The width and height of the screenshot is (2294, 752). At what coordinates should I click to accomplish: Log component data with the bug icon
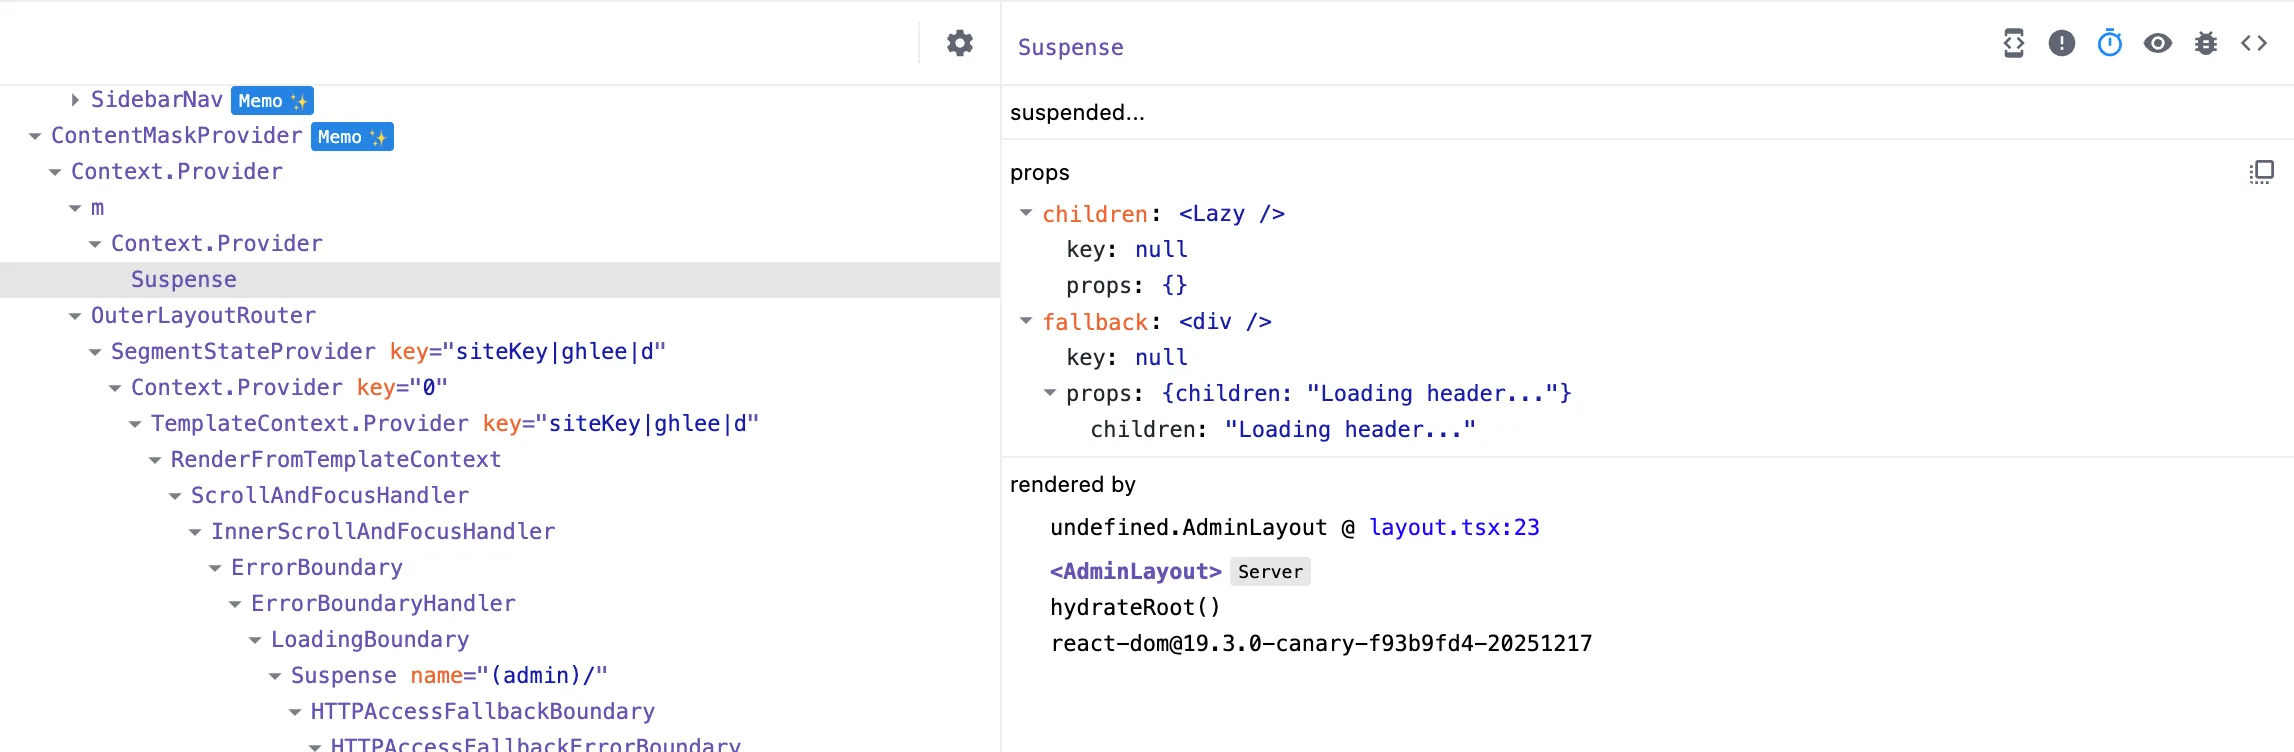click(x=2205, y=43)
